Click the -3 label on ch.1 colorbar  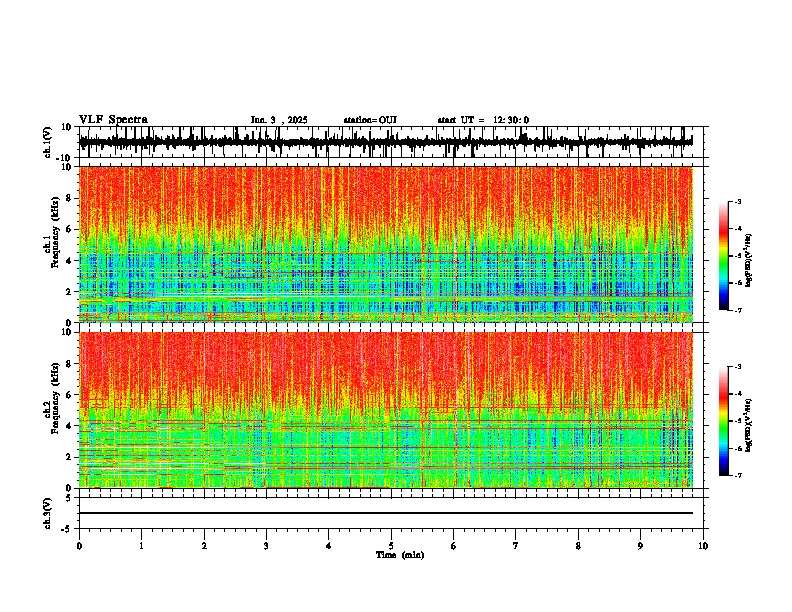click(x=737, y=202)
